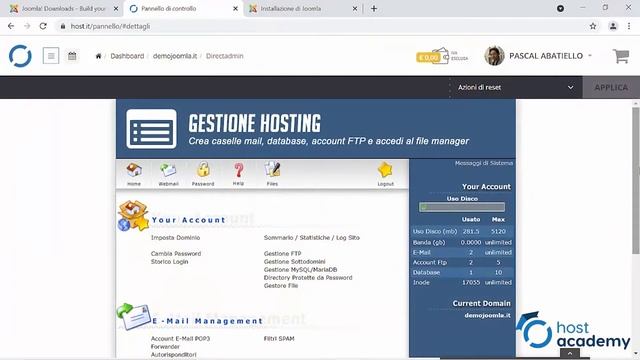
Task: Open Account E-Mail POP3 link
Action: click(180, 339)
